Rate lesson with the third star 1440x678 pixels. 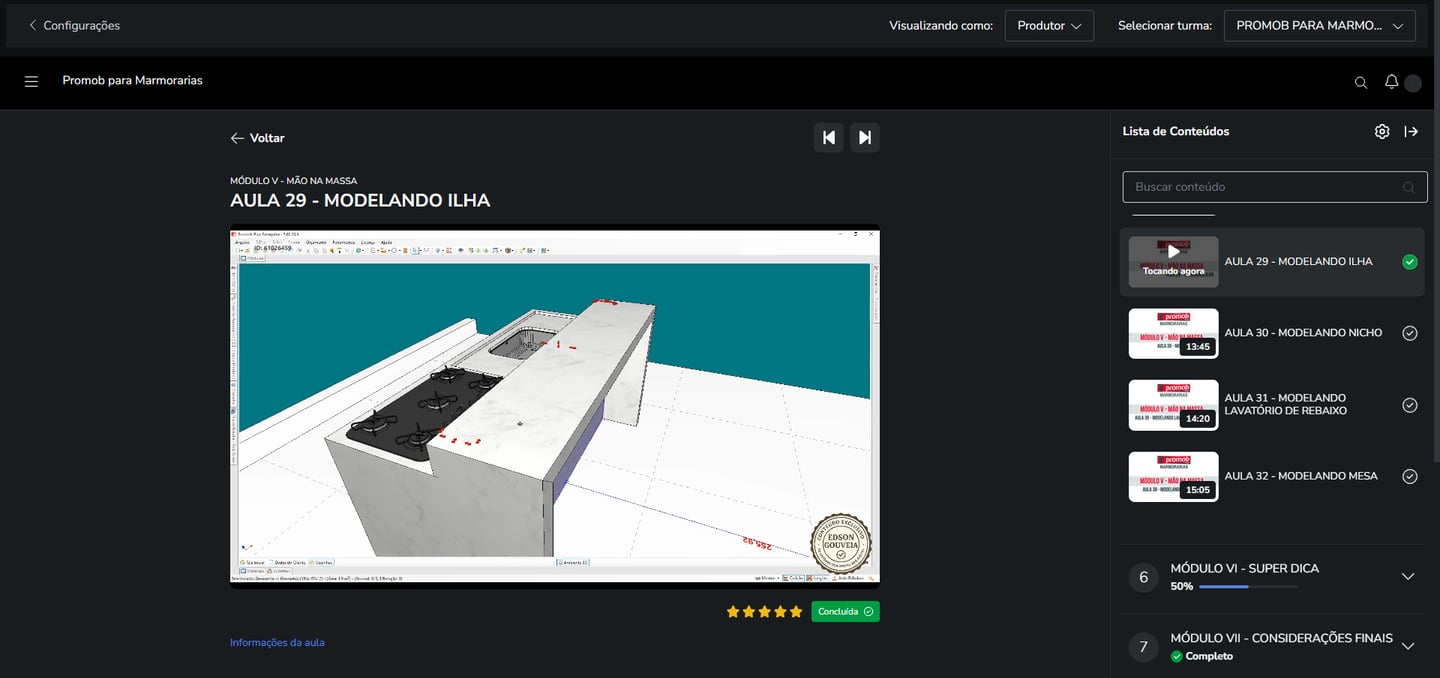click(765, 611)
